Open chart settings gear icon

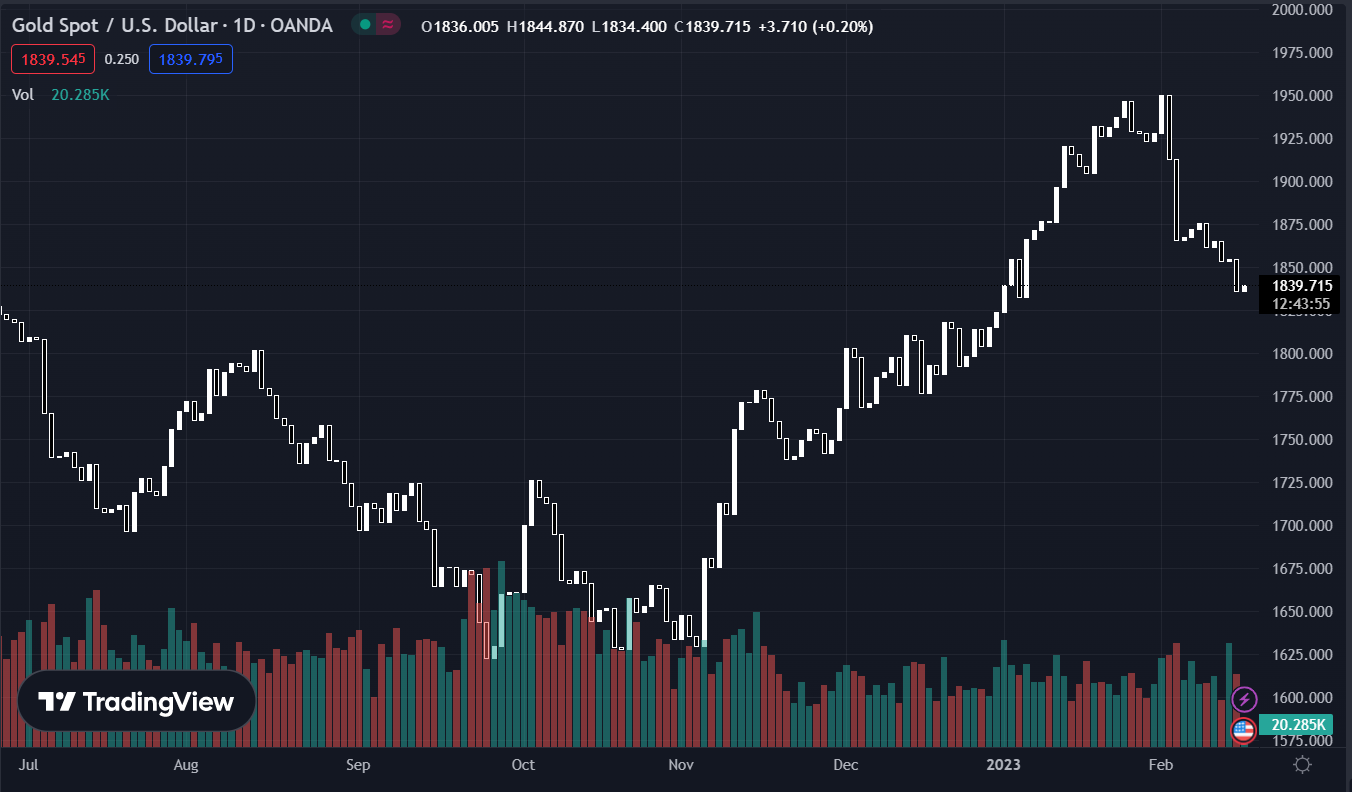(1302, 765)
